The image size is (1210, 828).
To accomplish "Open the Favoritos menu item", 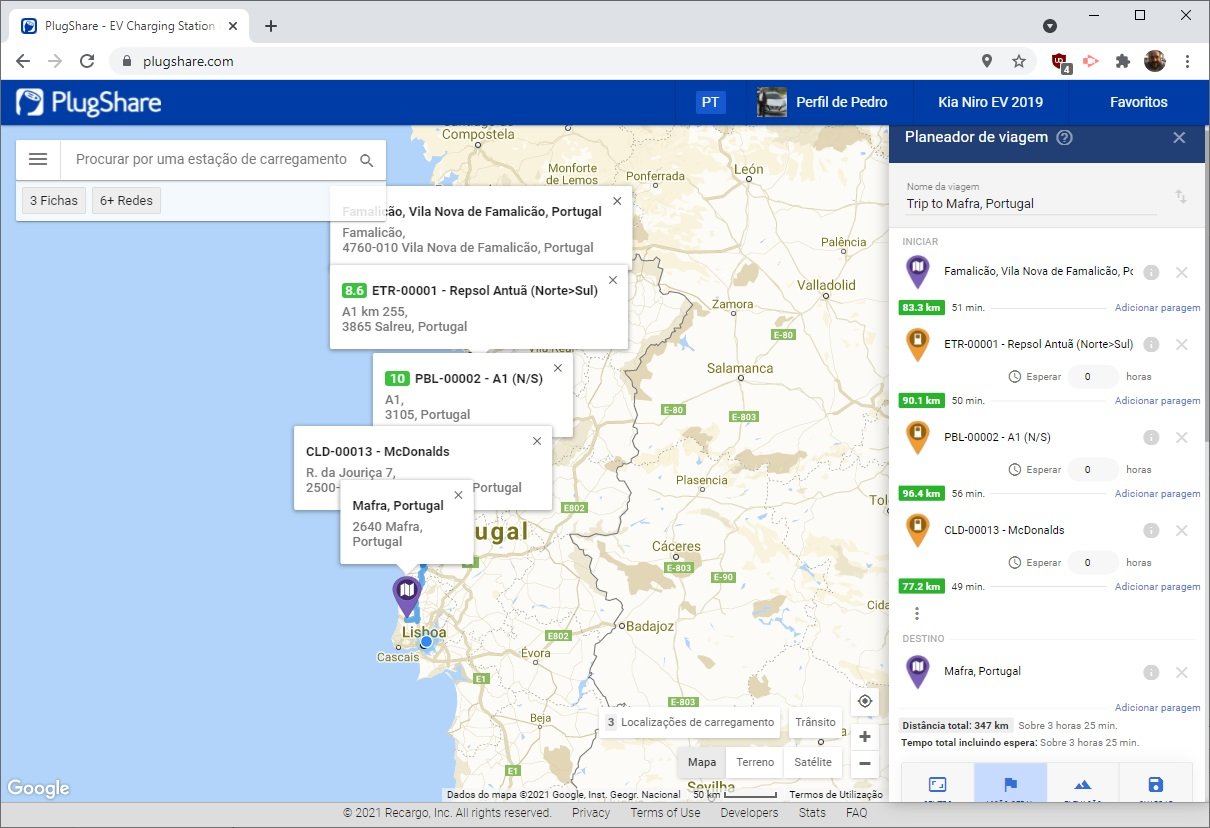I will (x=1138, y=102).
